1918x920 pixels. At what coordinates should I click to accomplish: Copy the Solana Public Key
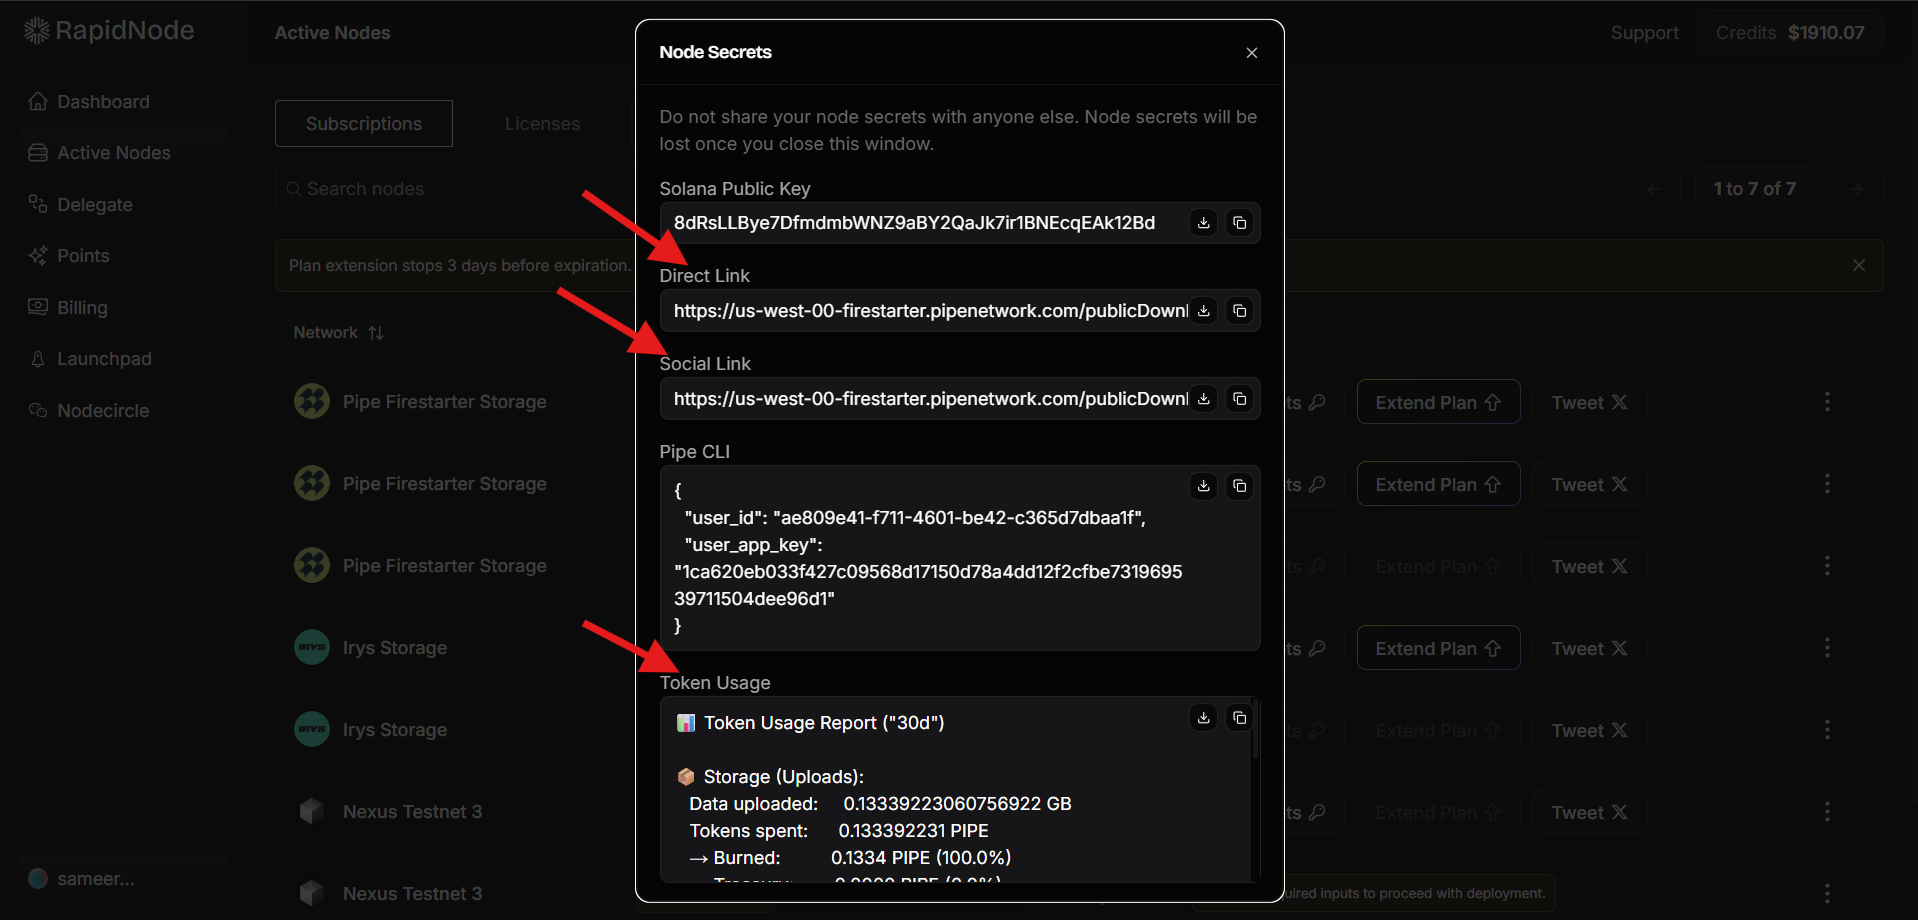pyautogui.click(x=1239, y=223)
